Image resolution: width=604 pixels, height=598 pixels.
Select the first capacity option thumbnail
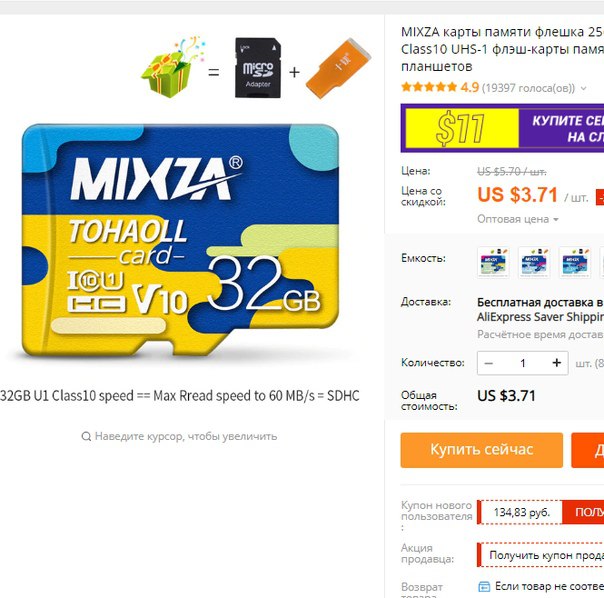[493, 262]
